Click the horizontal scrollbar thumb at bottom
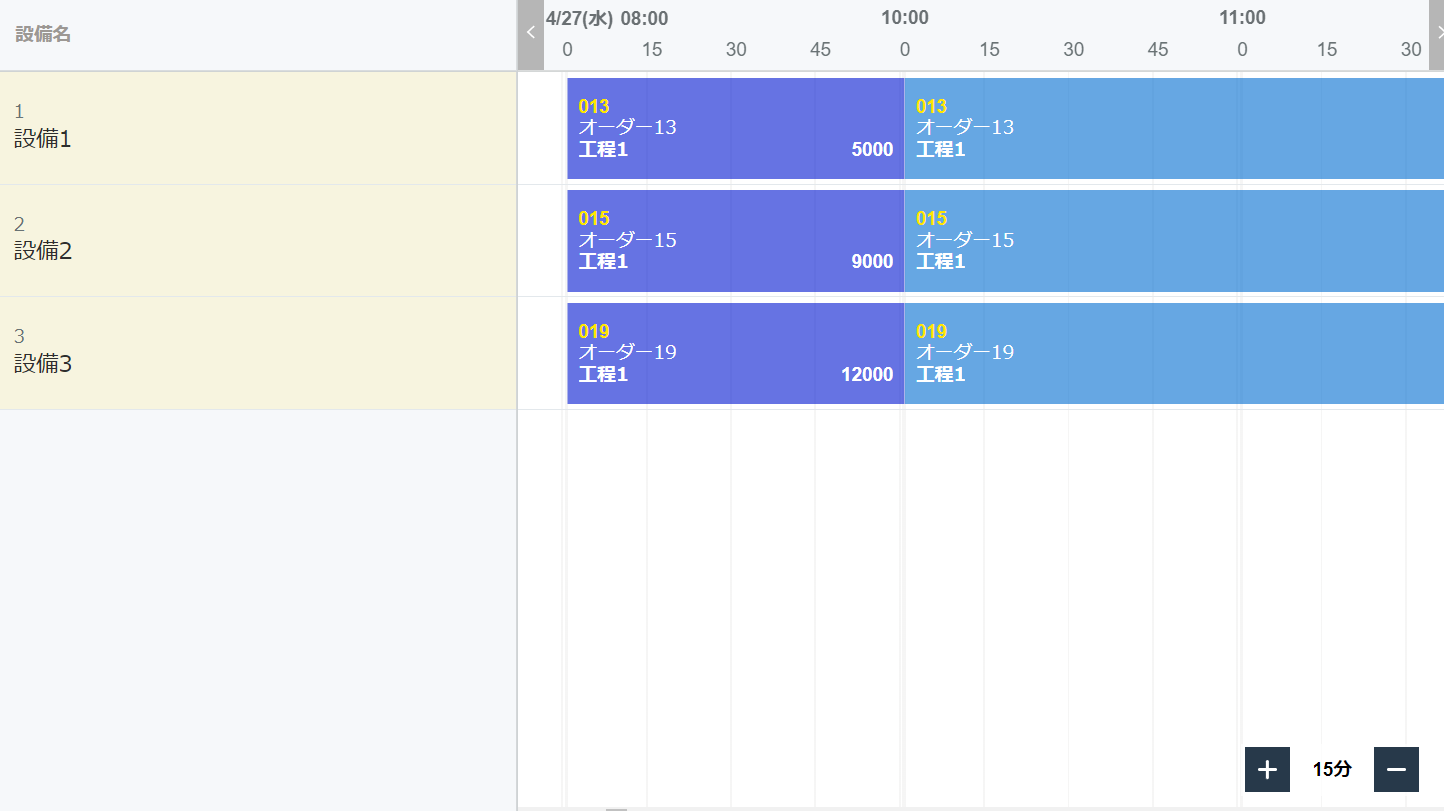Screen dimensions: 1444x811 click(x=616, y=808)
